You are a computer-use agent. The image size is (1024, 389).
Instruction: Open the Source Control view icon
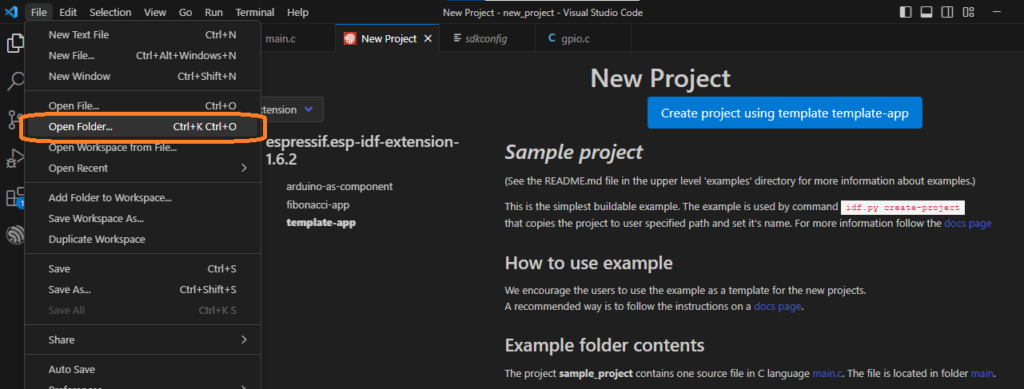tap(14, 120)
